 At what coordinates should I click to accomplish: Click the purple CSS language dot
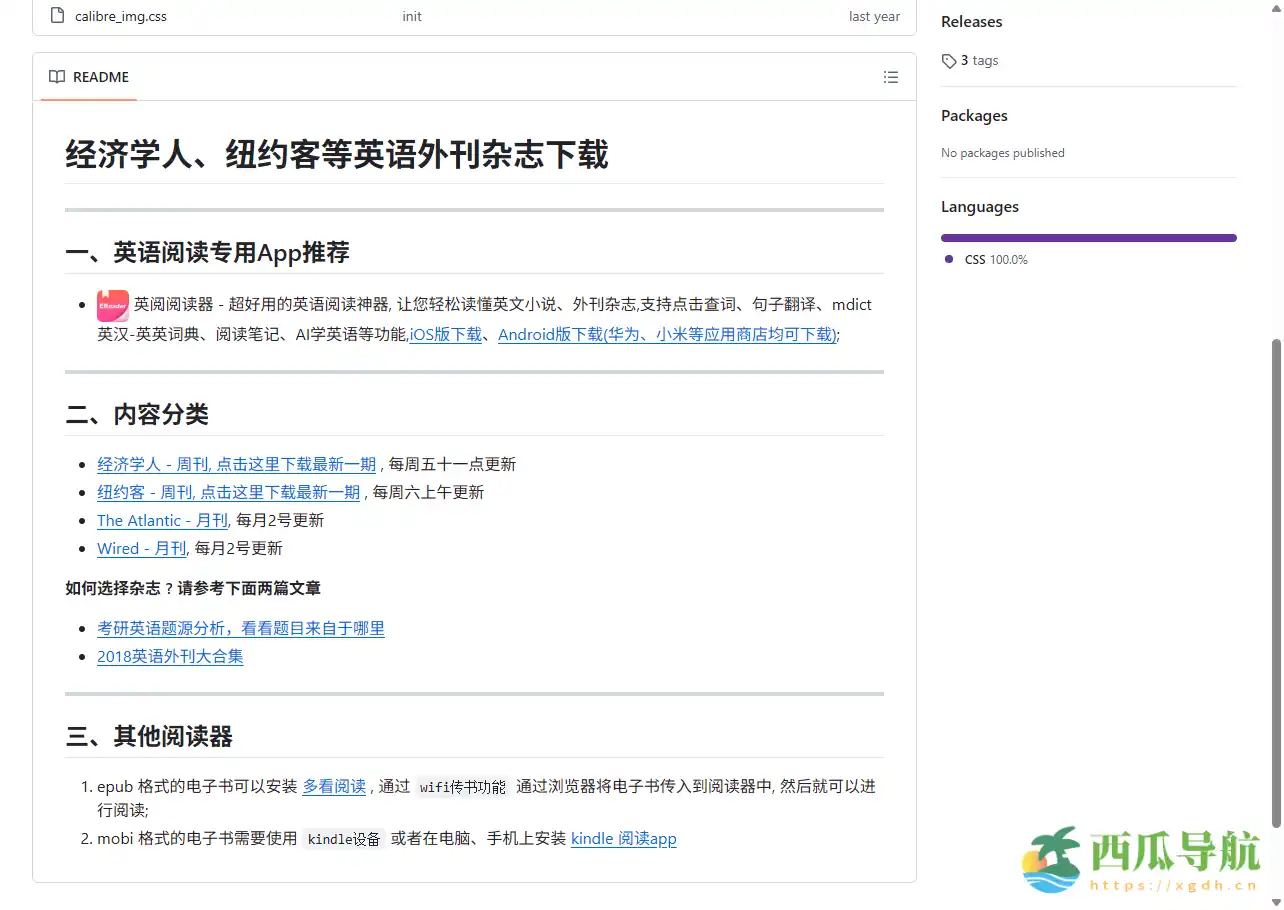(x=947, y=259)
